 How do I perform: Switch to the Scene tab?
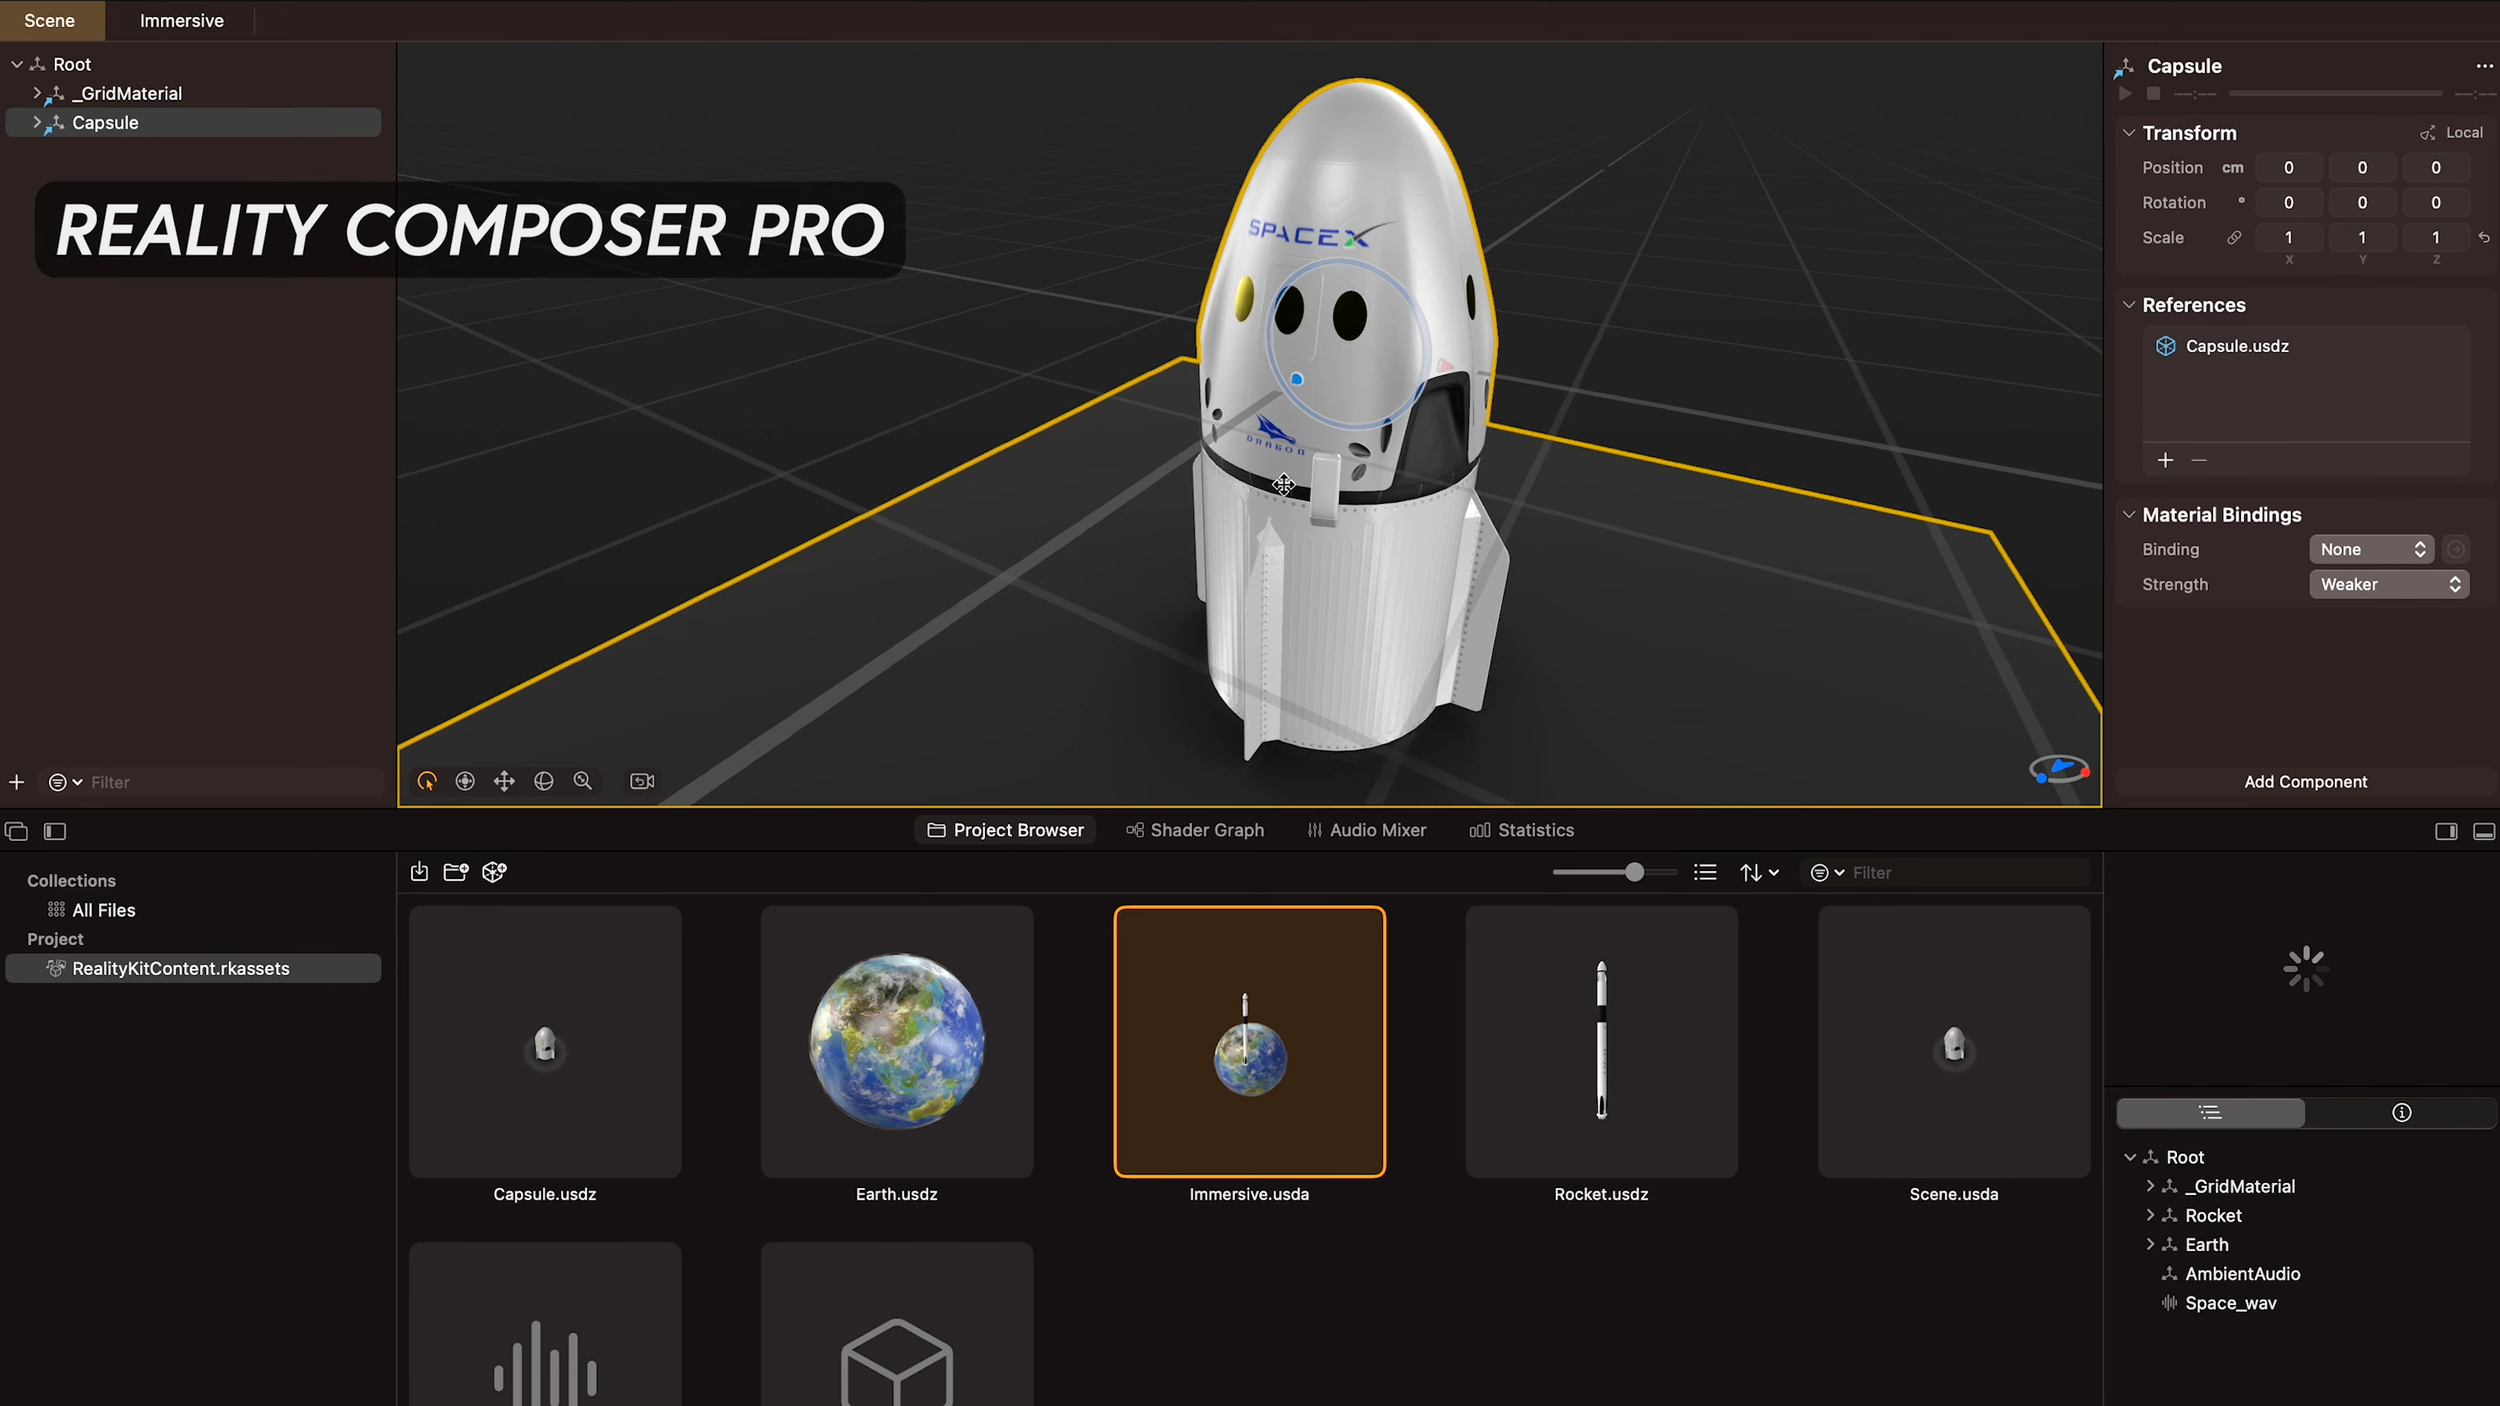(x=50, y=20)
